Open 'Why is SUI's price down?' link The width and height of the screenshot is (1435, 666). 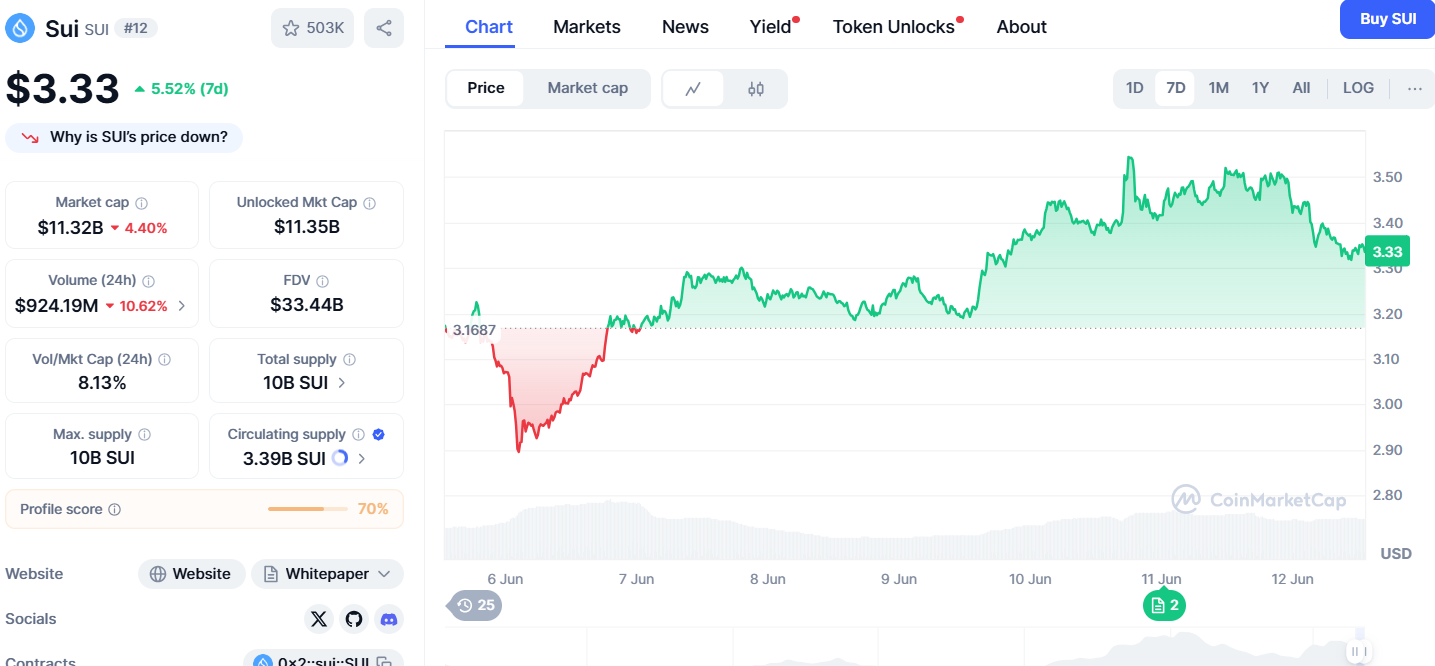tap(125, 137)
